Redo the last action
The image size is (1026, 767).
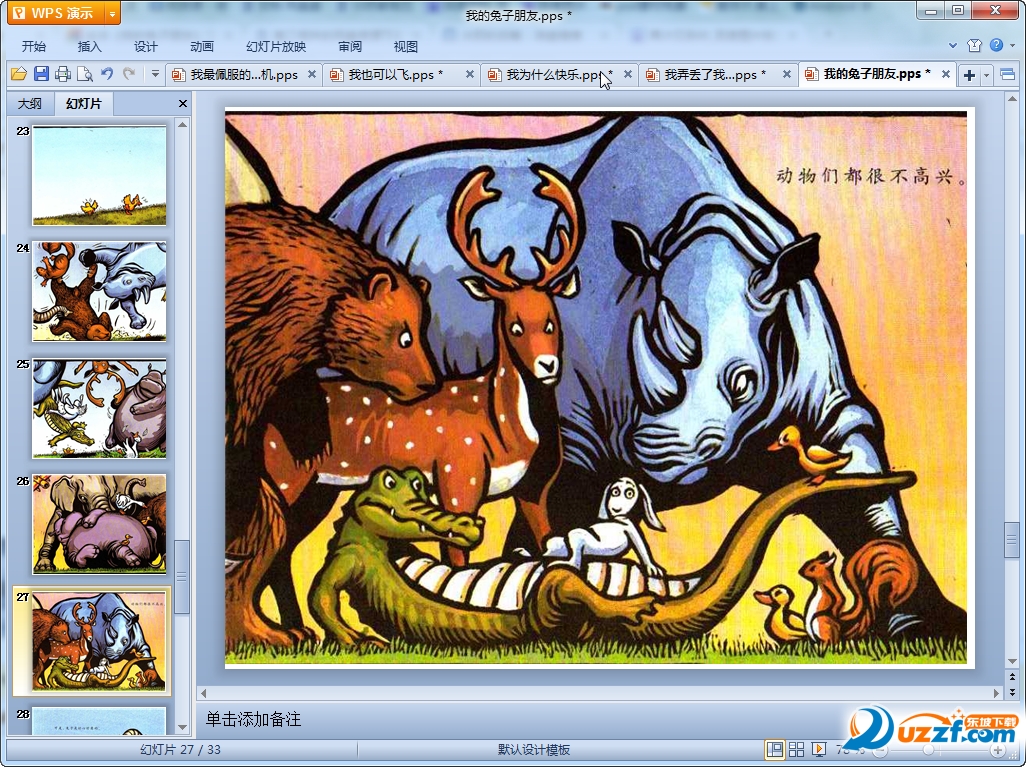(x=129, y=74)
